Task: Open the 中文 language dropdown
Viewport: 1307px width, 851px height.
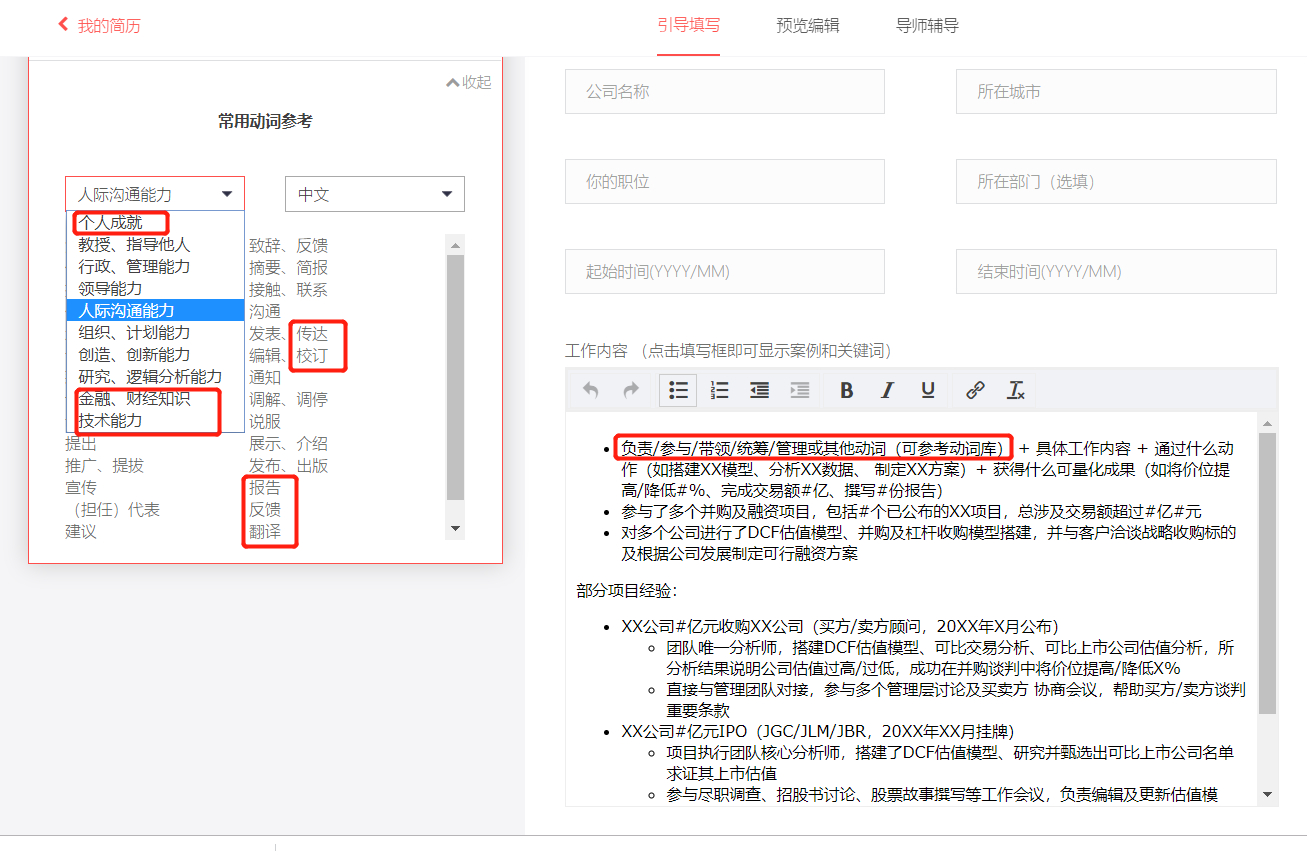Action: (375, 194)
